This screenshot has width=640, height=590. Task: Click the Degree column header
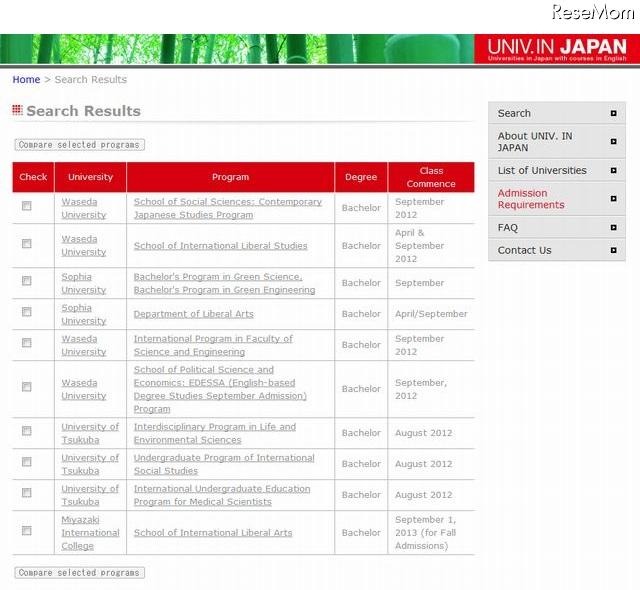coord(361,177)
